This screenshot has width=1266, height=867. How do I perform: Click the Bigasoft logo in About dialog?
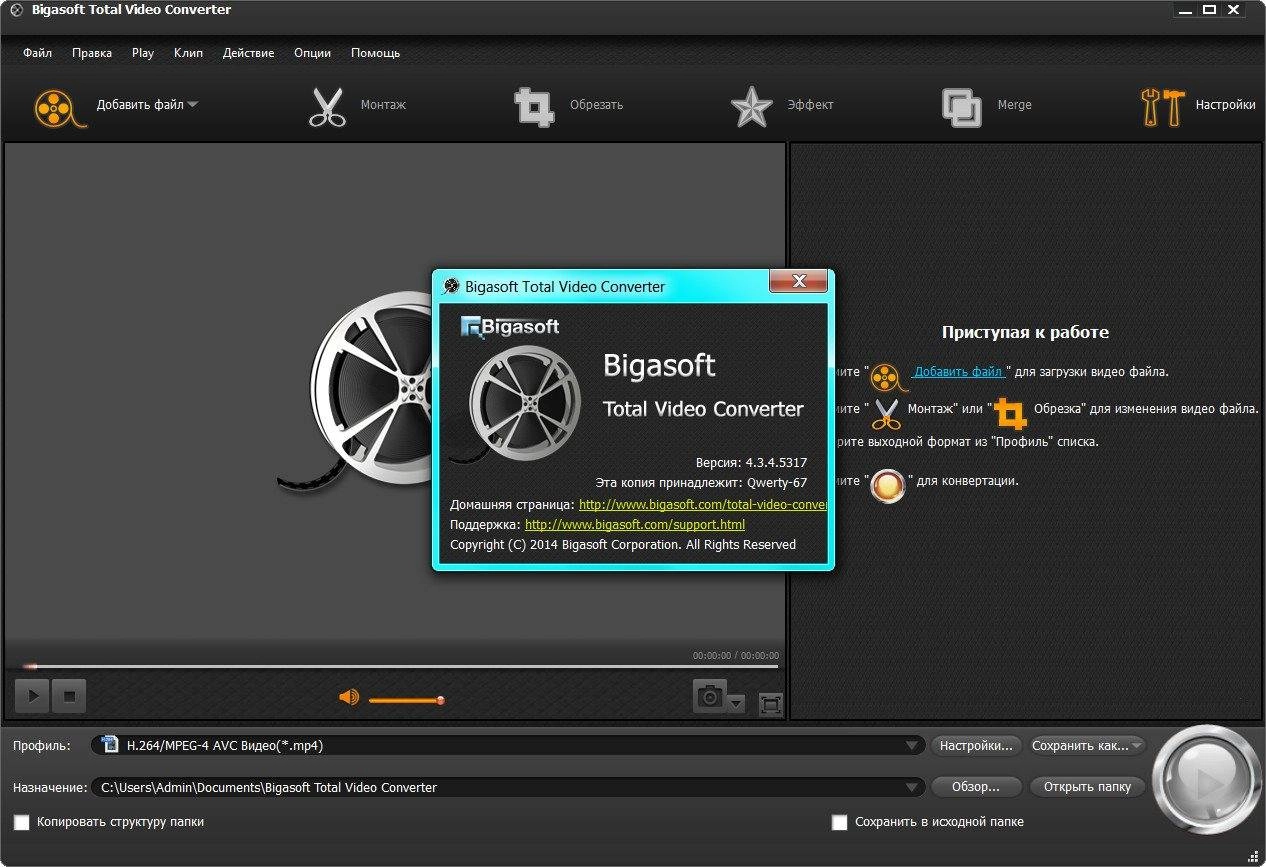click(x=510, y=326)
